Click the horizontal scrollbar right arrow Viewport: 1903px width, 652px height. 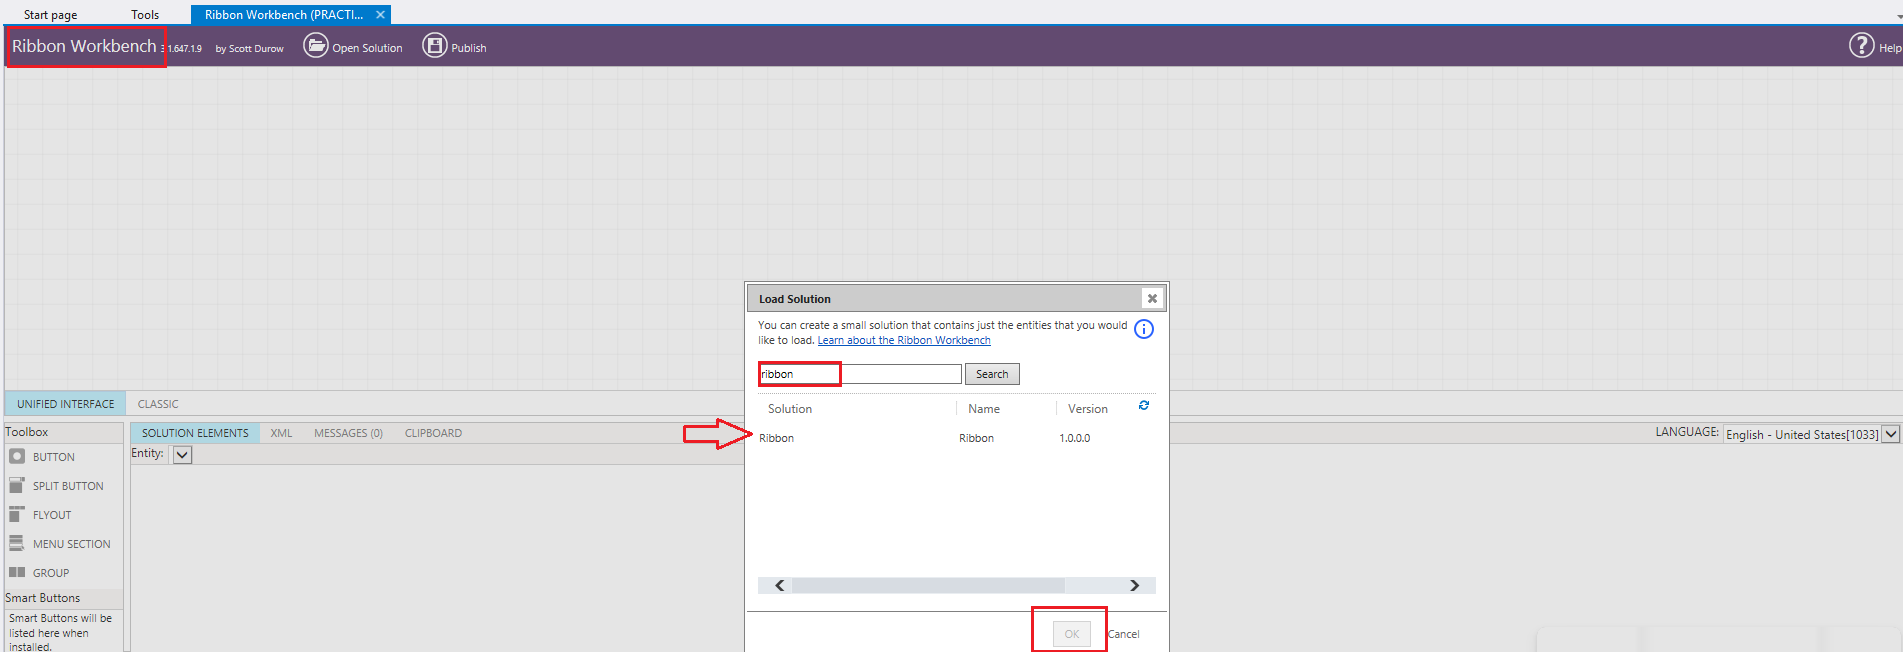click(1134, 586)
